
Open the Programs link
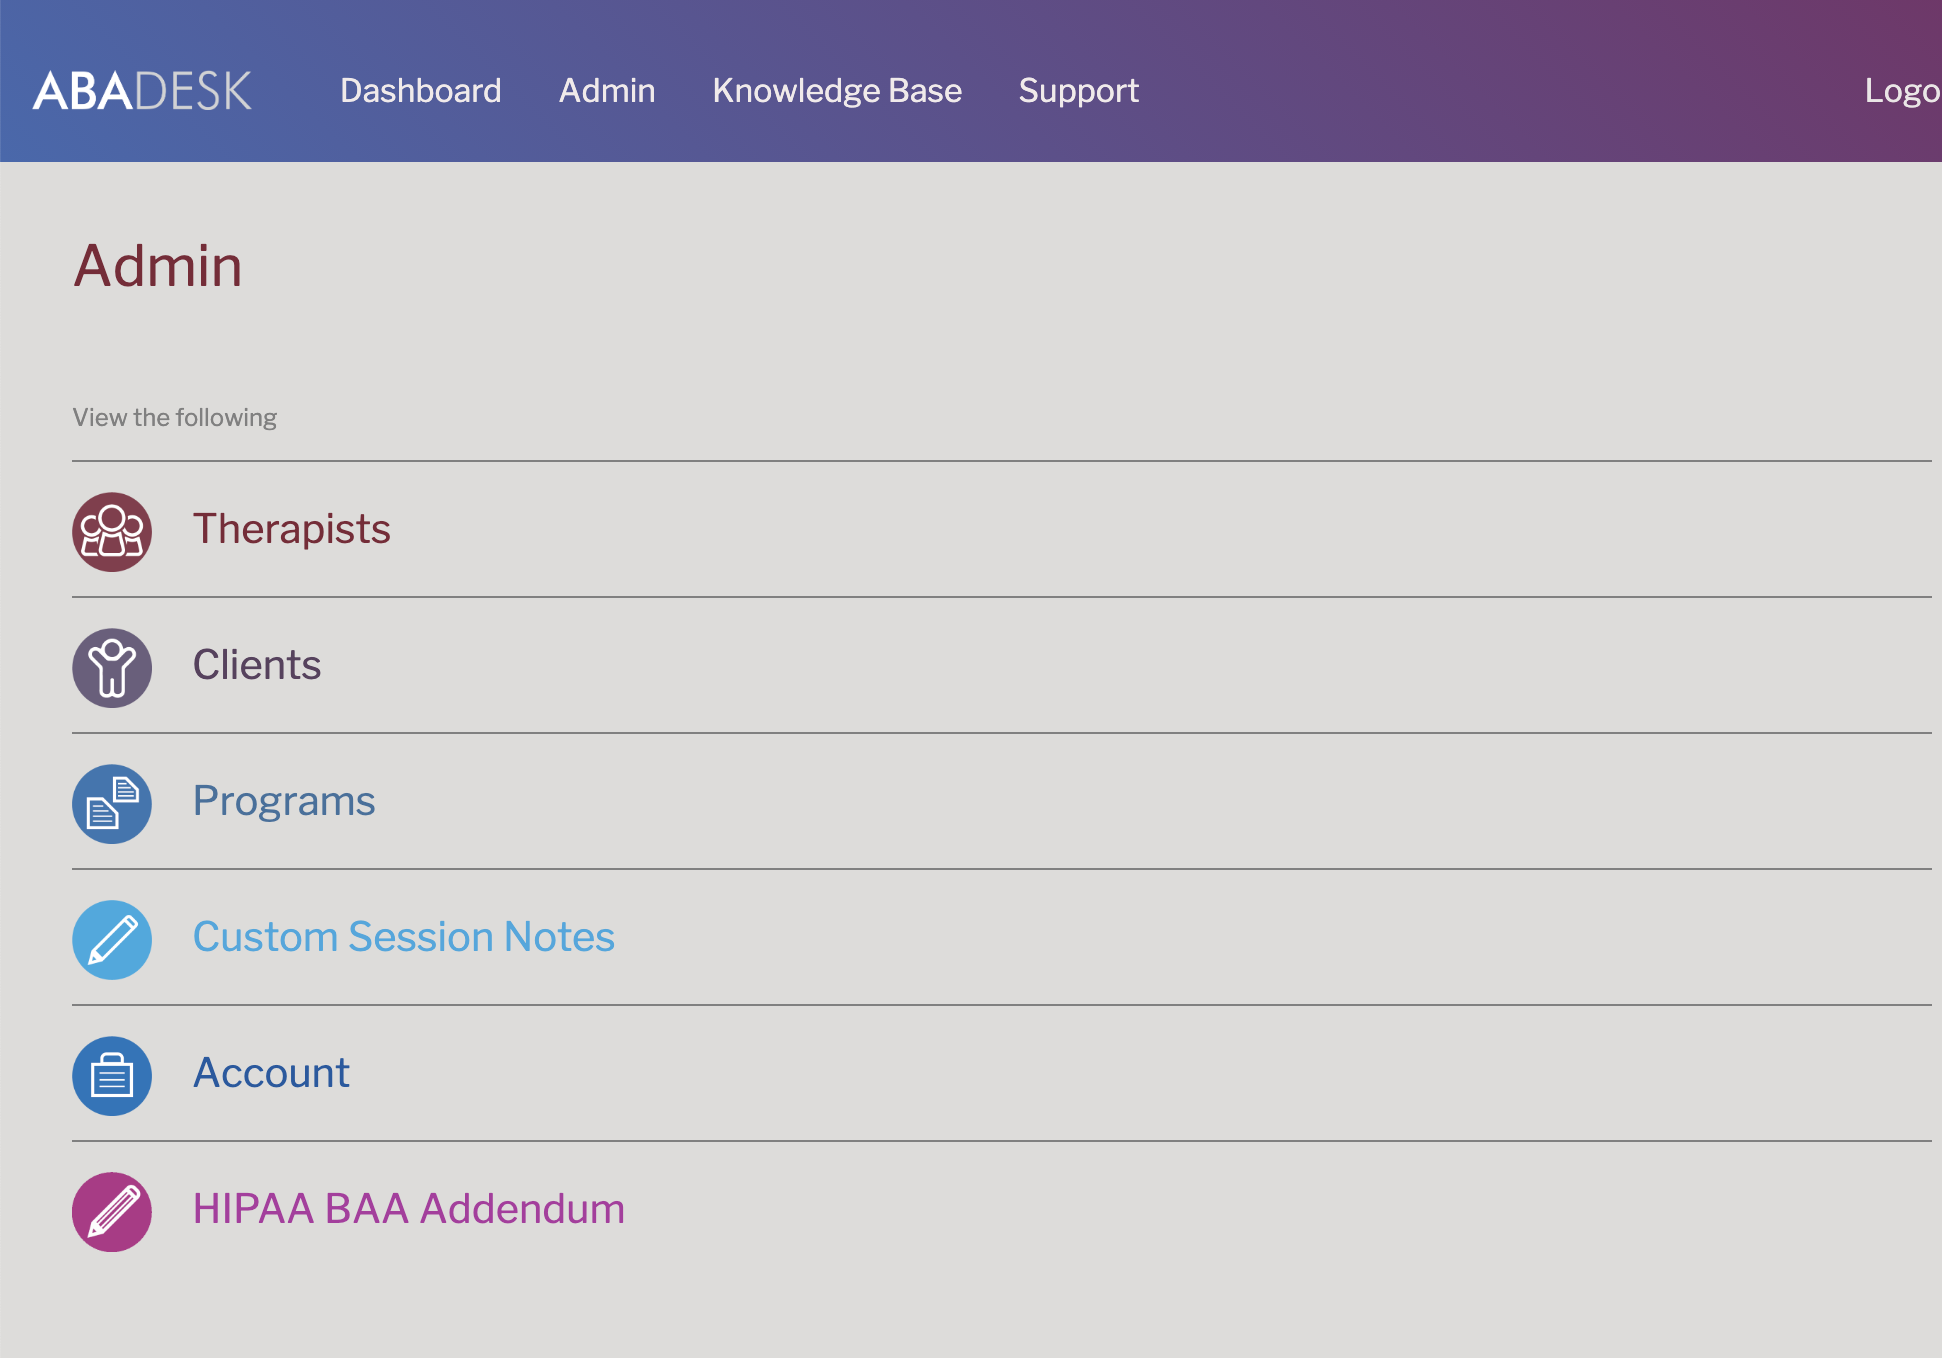click(284, 801)
